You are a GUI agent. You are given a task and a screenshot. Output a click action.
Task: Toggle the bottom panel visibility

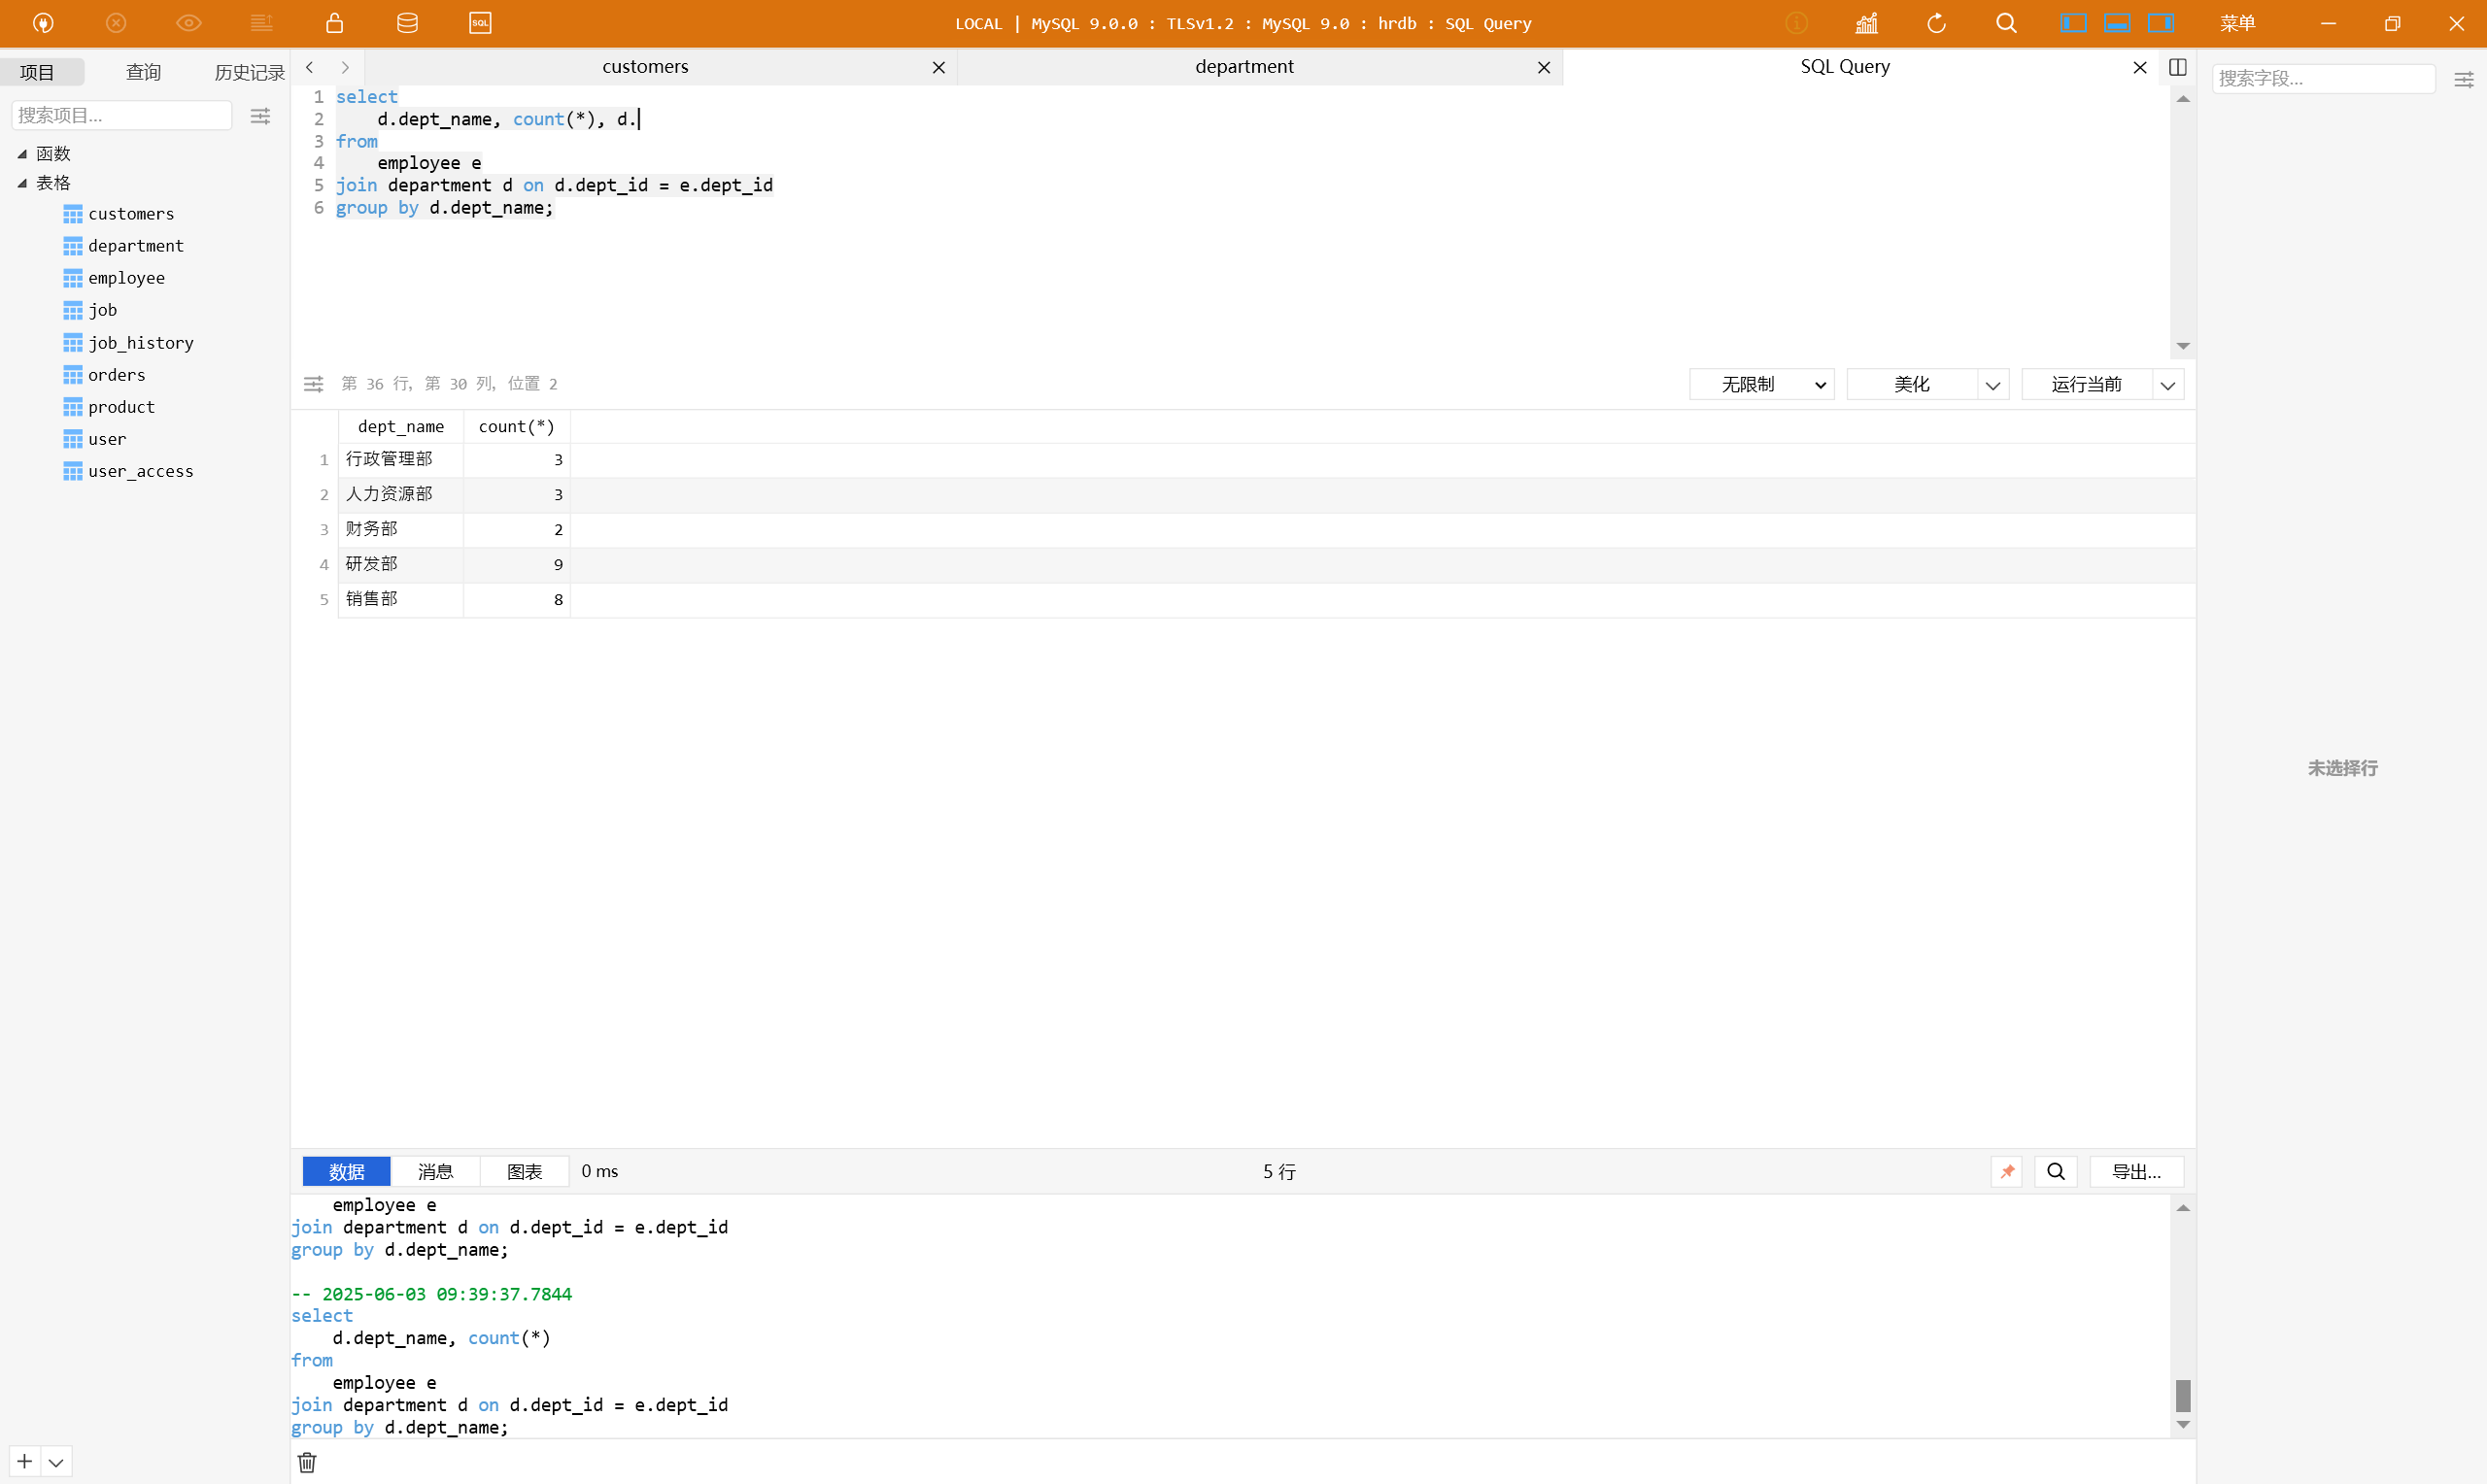click(x=2117, y=23)
